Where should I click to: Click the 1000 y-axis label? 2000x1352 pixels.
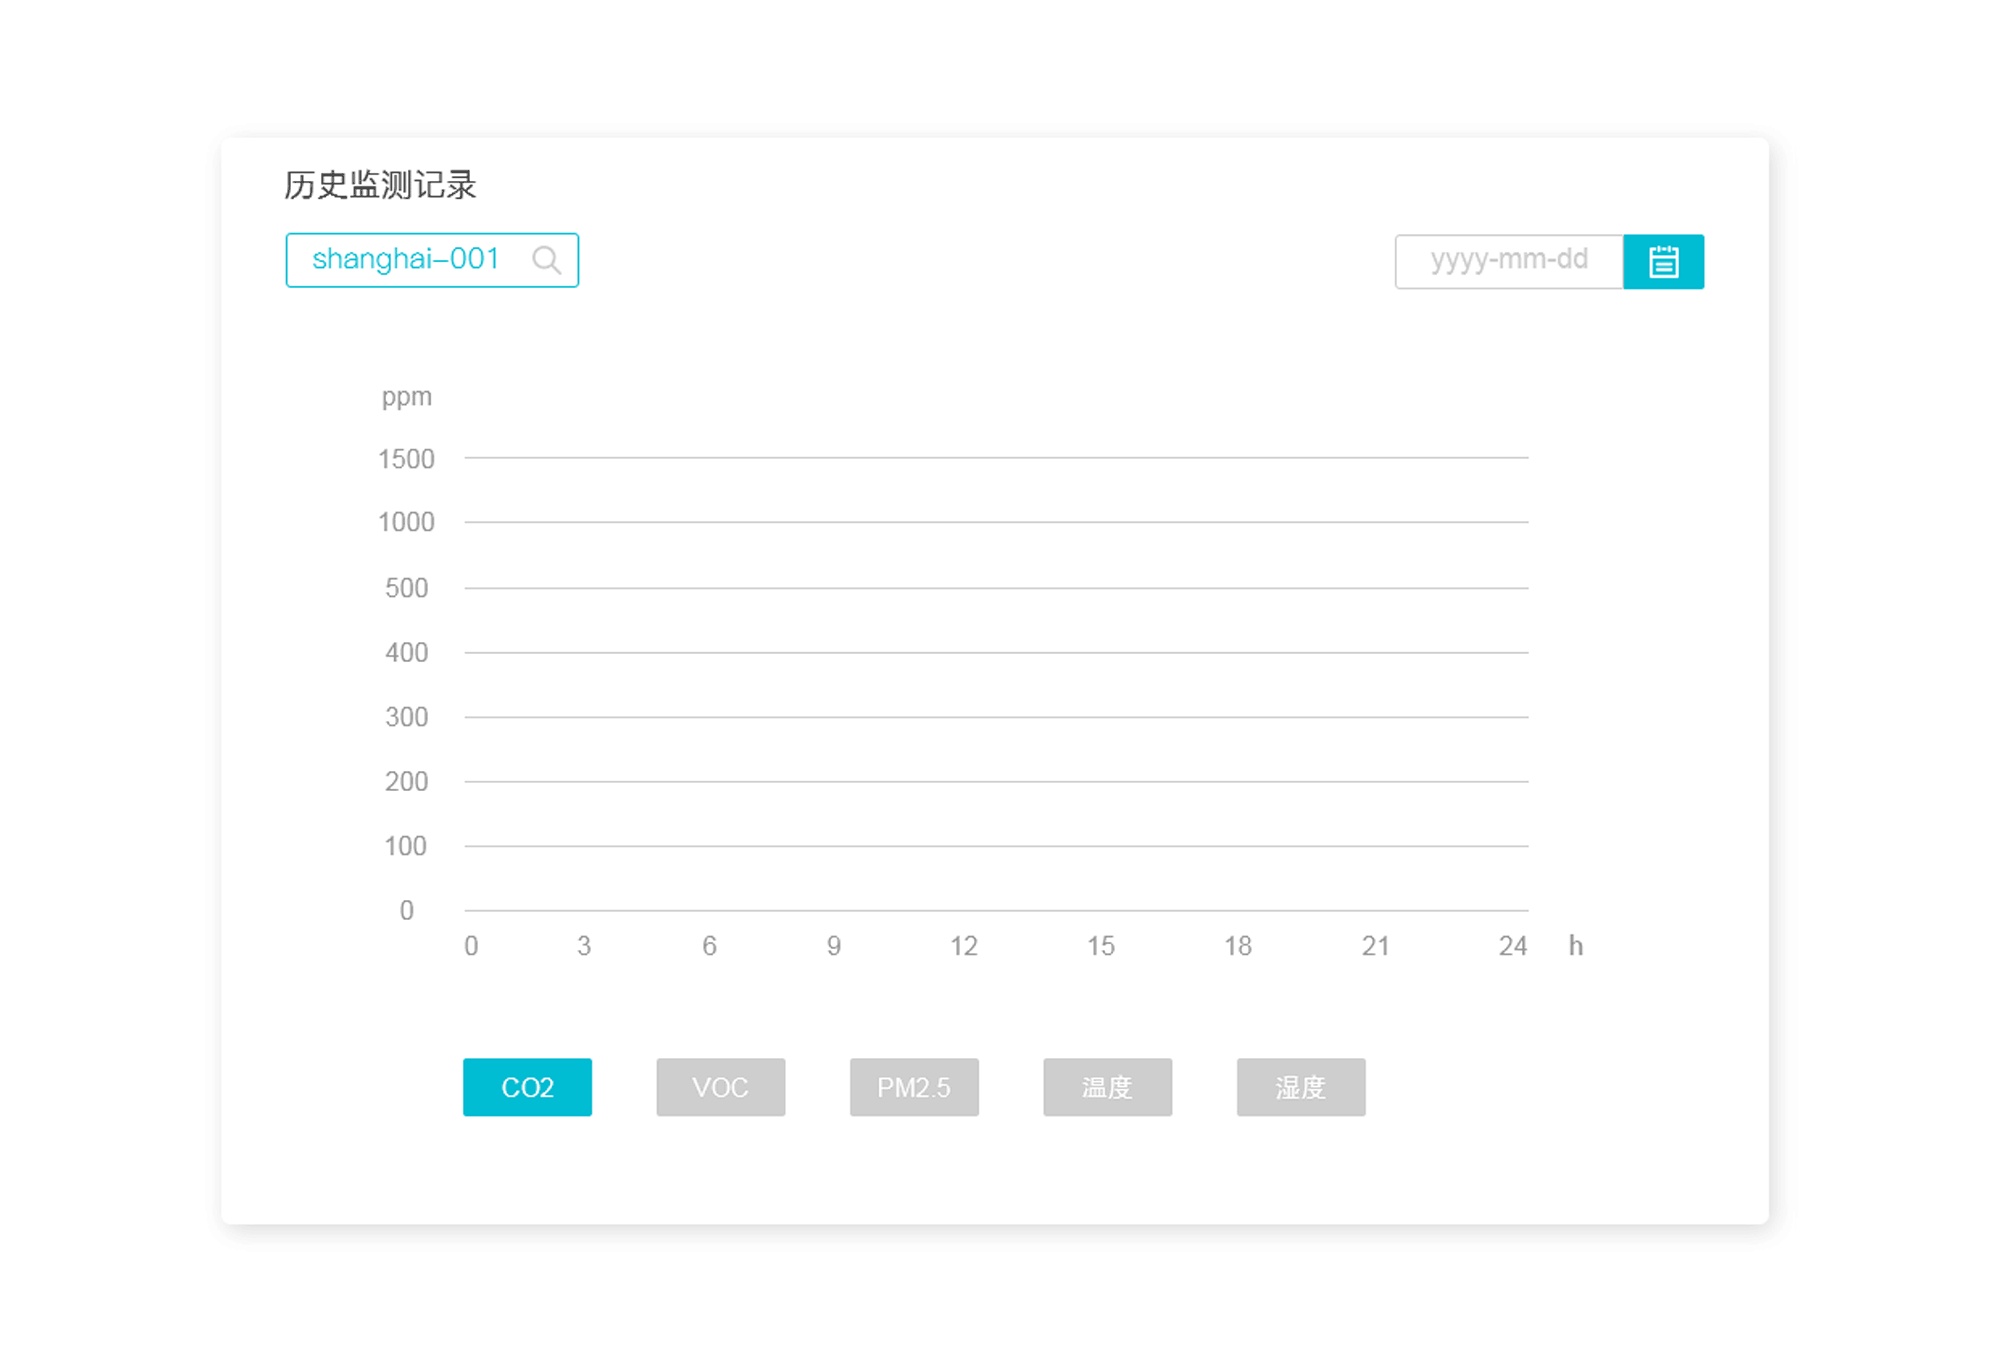406,522
